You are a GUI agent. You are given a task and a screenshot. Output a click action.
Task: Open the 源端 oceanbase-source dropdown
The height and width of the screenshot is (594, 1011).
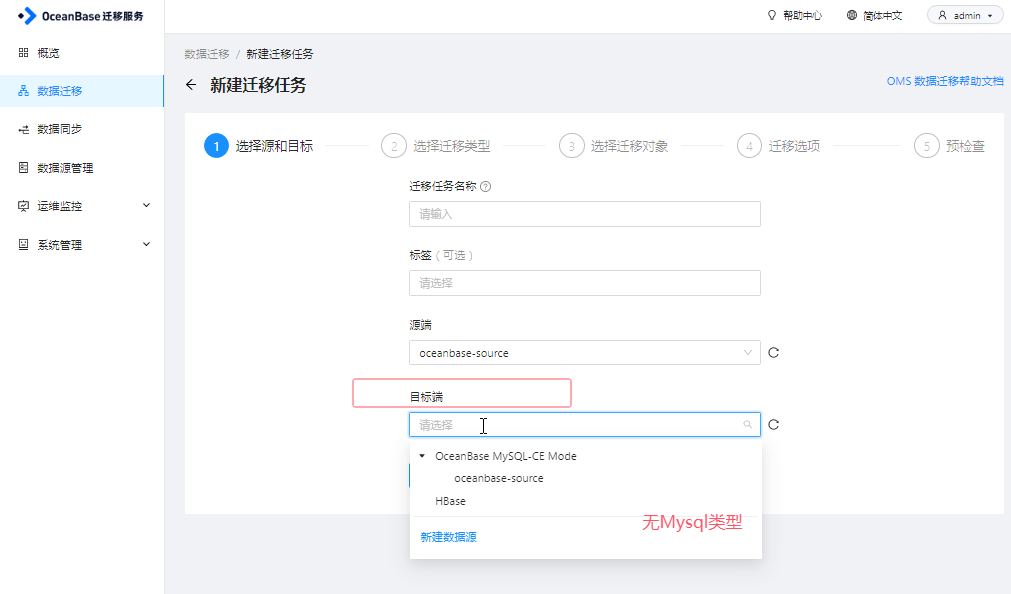pos(585,353)
